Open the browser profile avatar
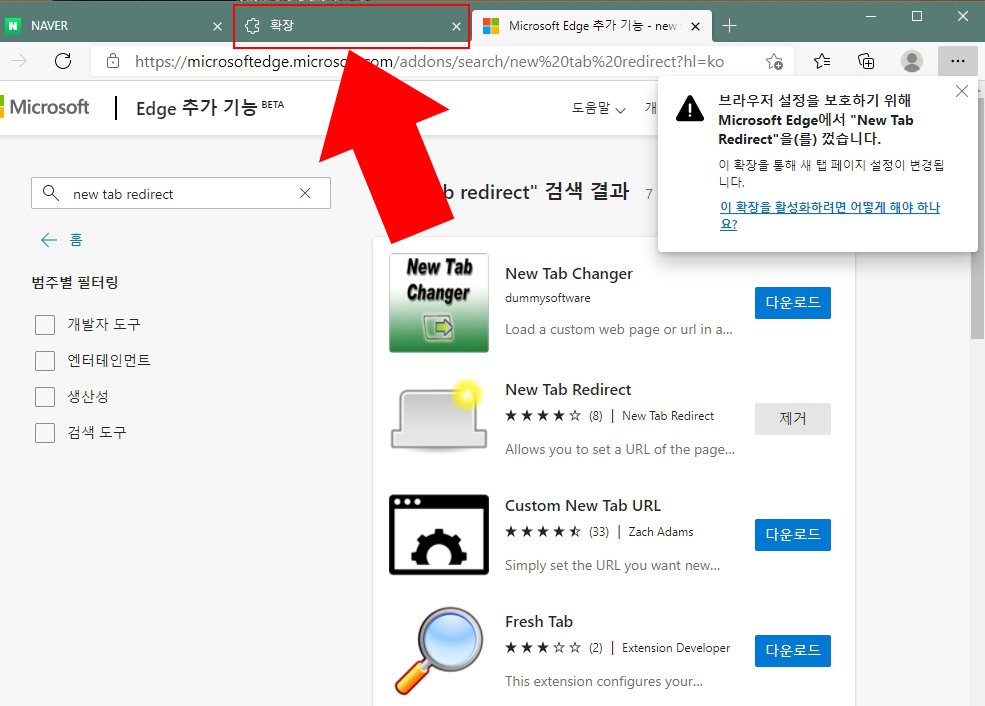The height and width of the screenshot is (706, 985). pos(911,61)
